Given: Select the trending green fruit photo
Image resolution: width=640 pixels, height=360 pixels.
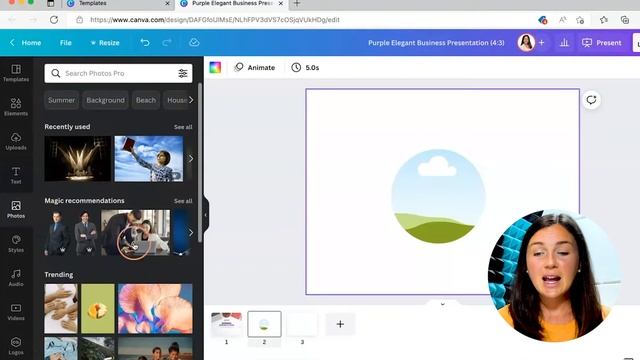Looking at the screenshot, I should click(x=98, y=309).
